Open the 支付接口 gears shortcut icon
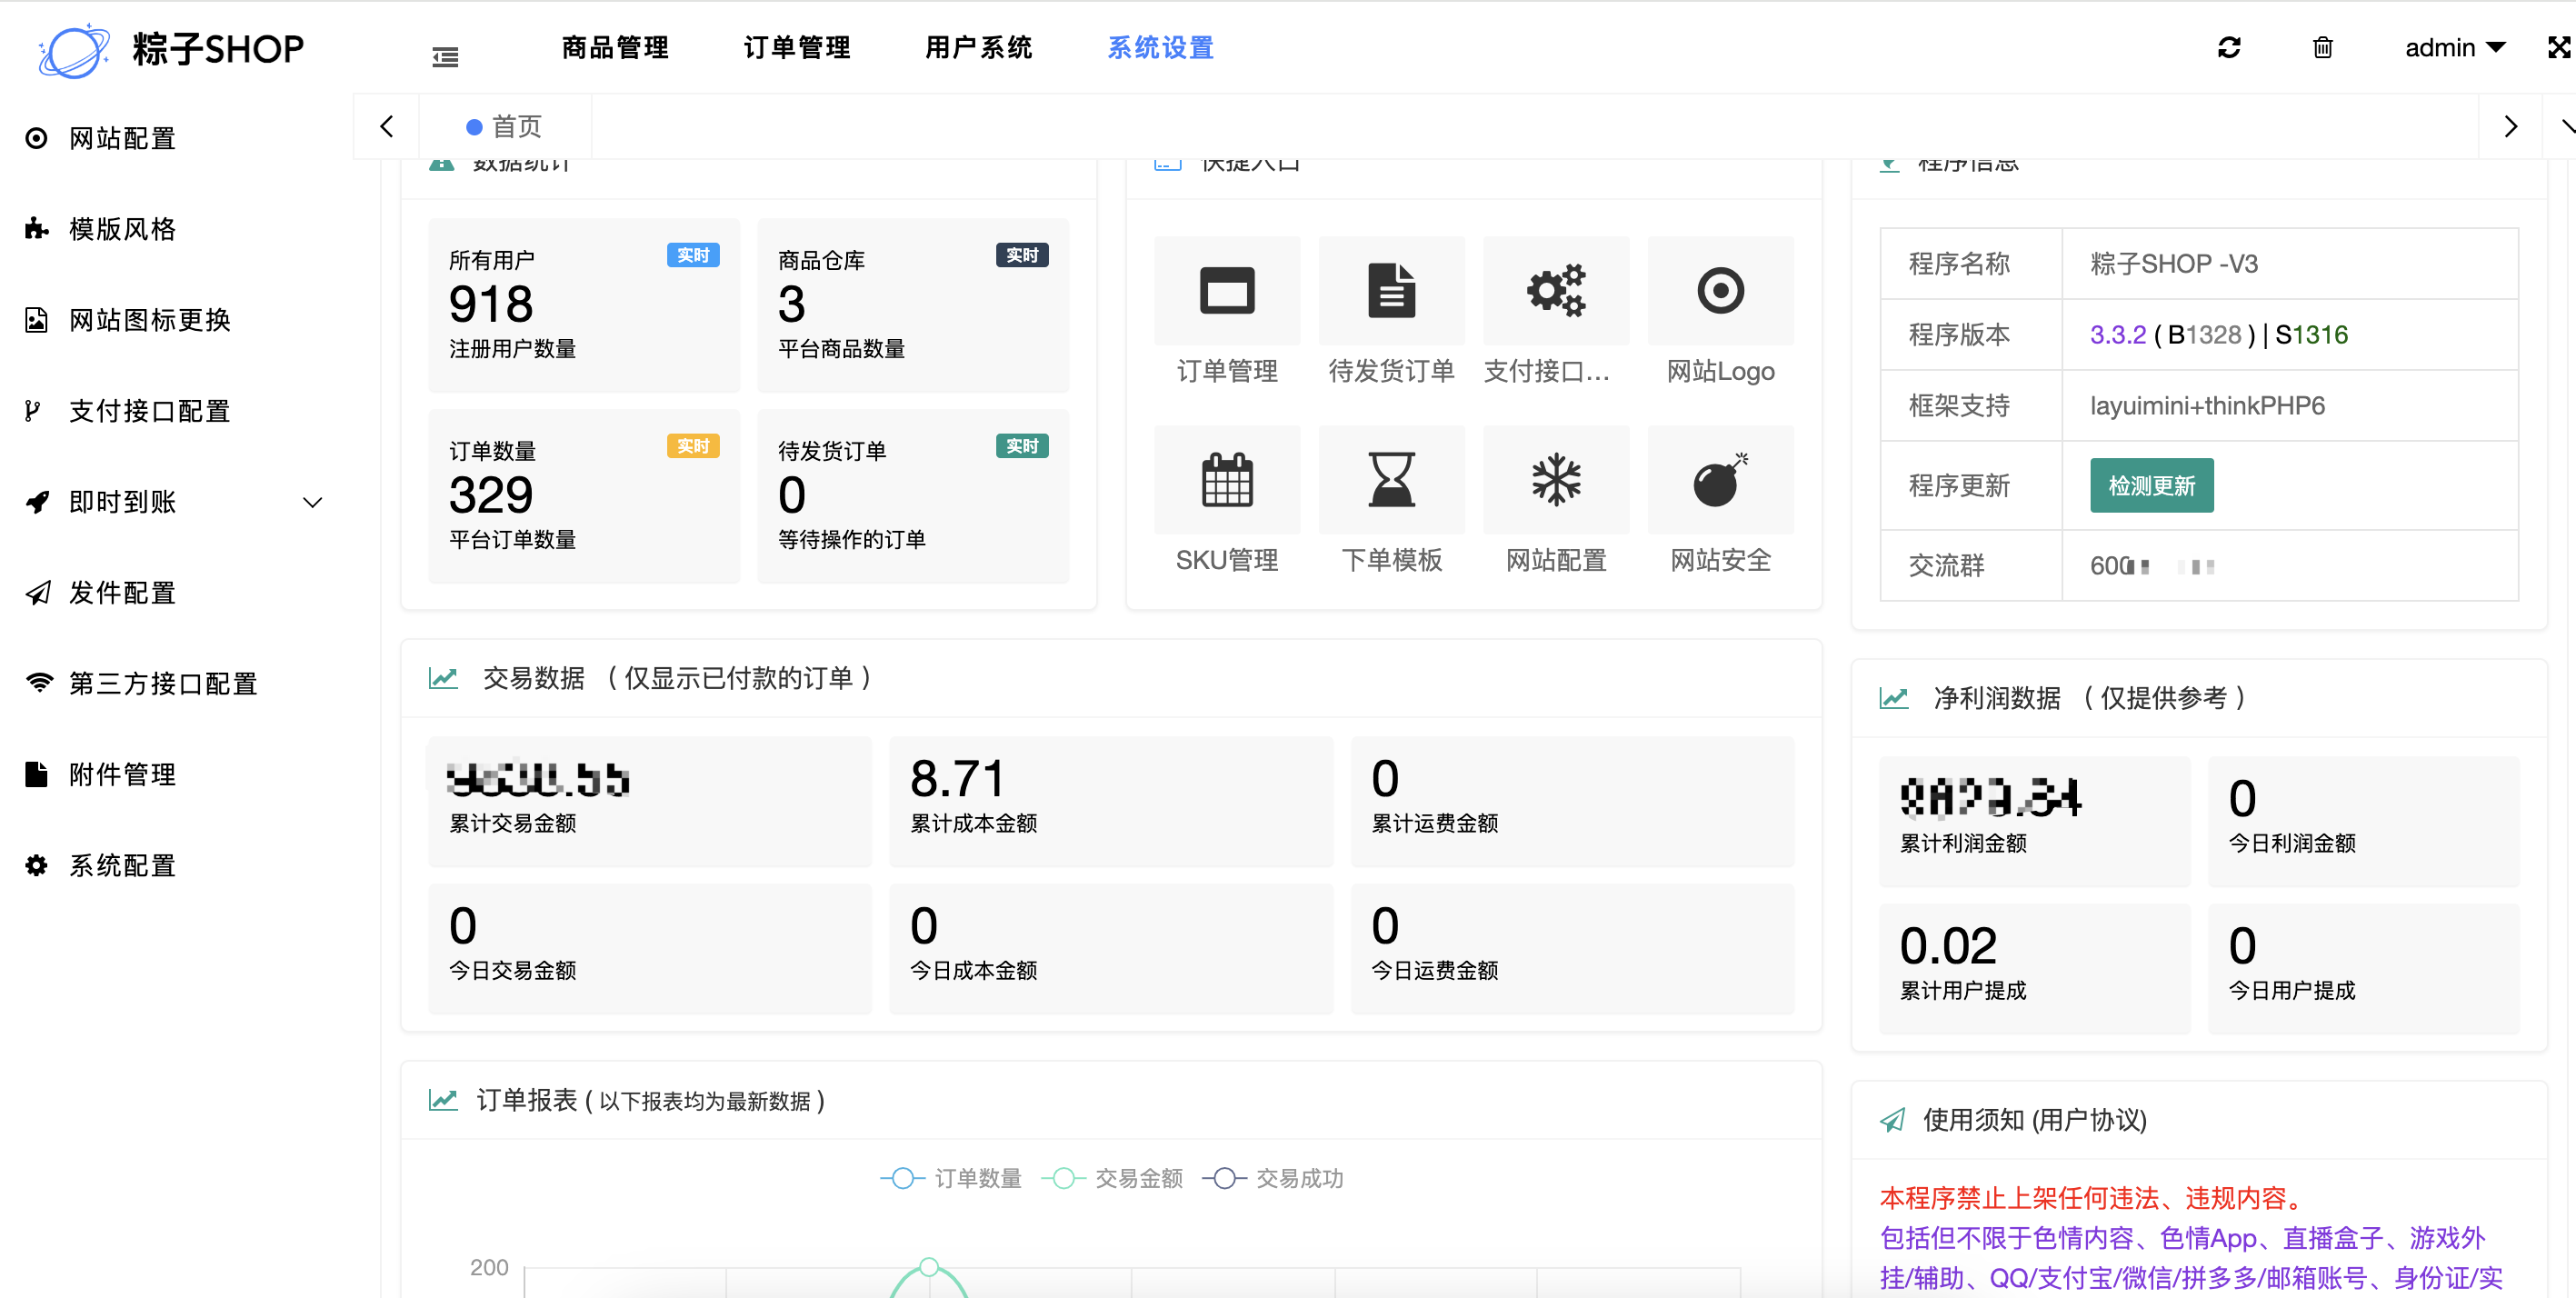Image resolution: width=2576 pixels, height=1298 pixels. 1556,291
